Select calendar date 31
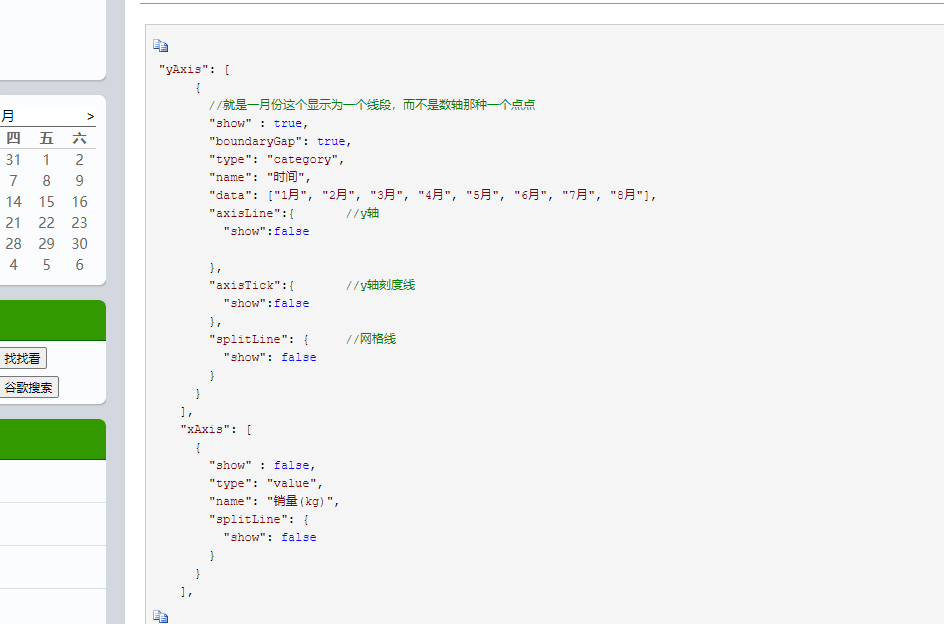Image resolution: width=944 pixels, height=624 pixels. [13, 160]
